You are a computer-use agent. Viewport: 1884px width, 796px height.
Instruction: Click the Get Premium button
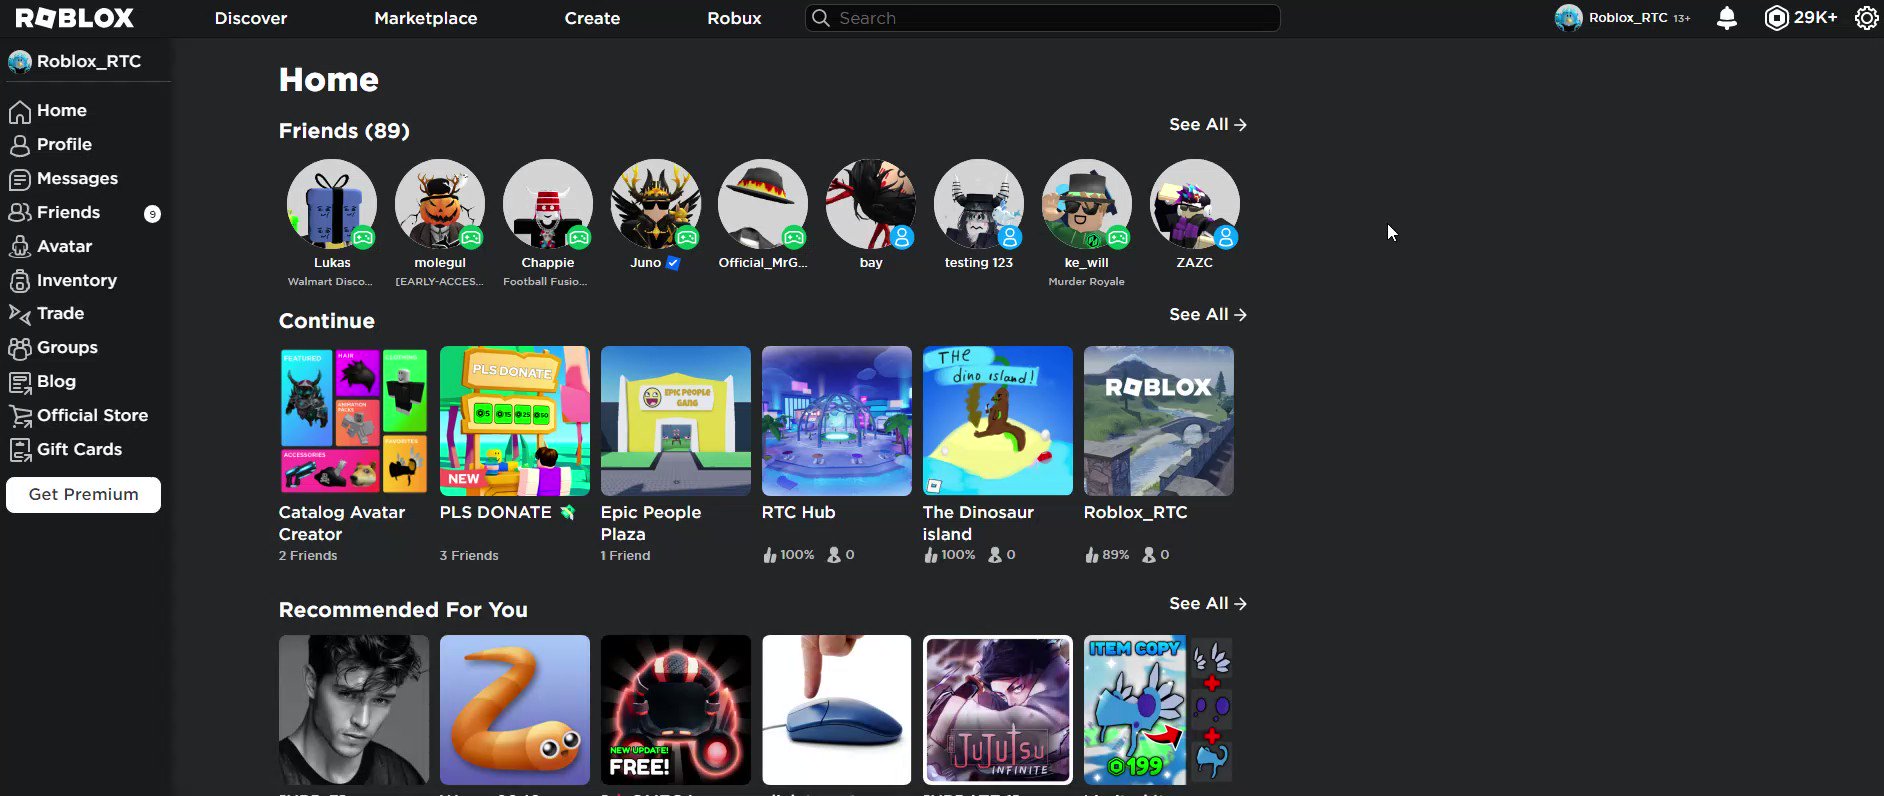83,495
